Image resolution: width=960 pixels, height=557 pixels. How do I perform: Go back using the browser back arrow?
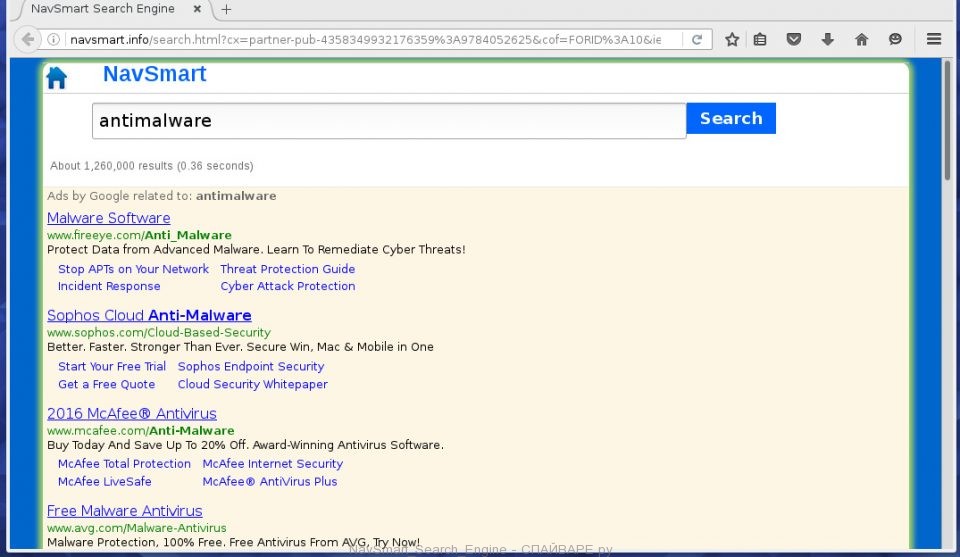(28, 40)
